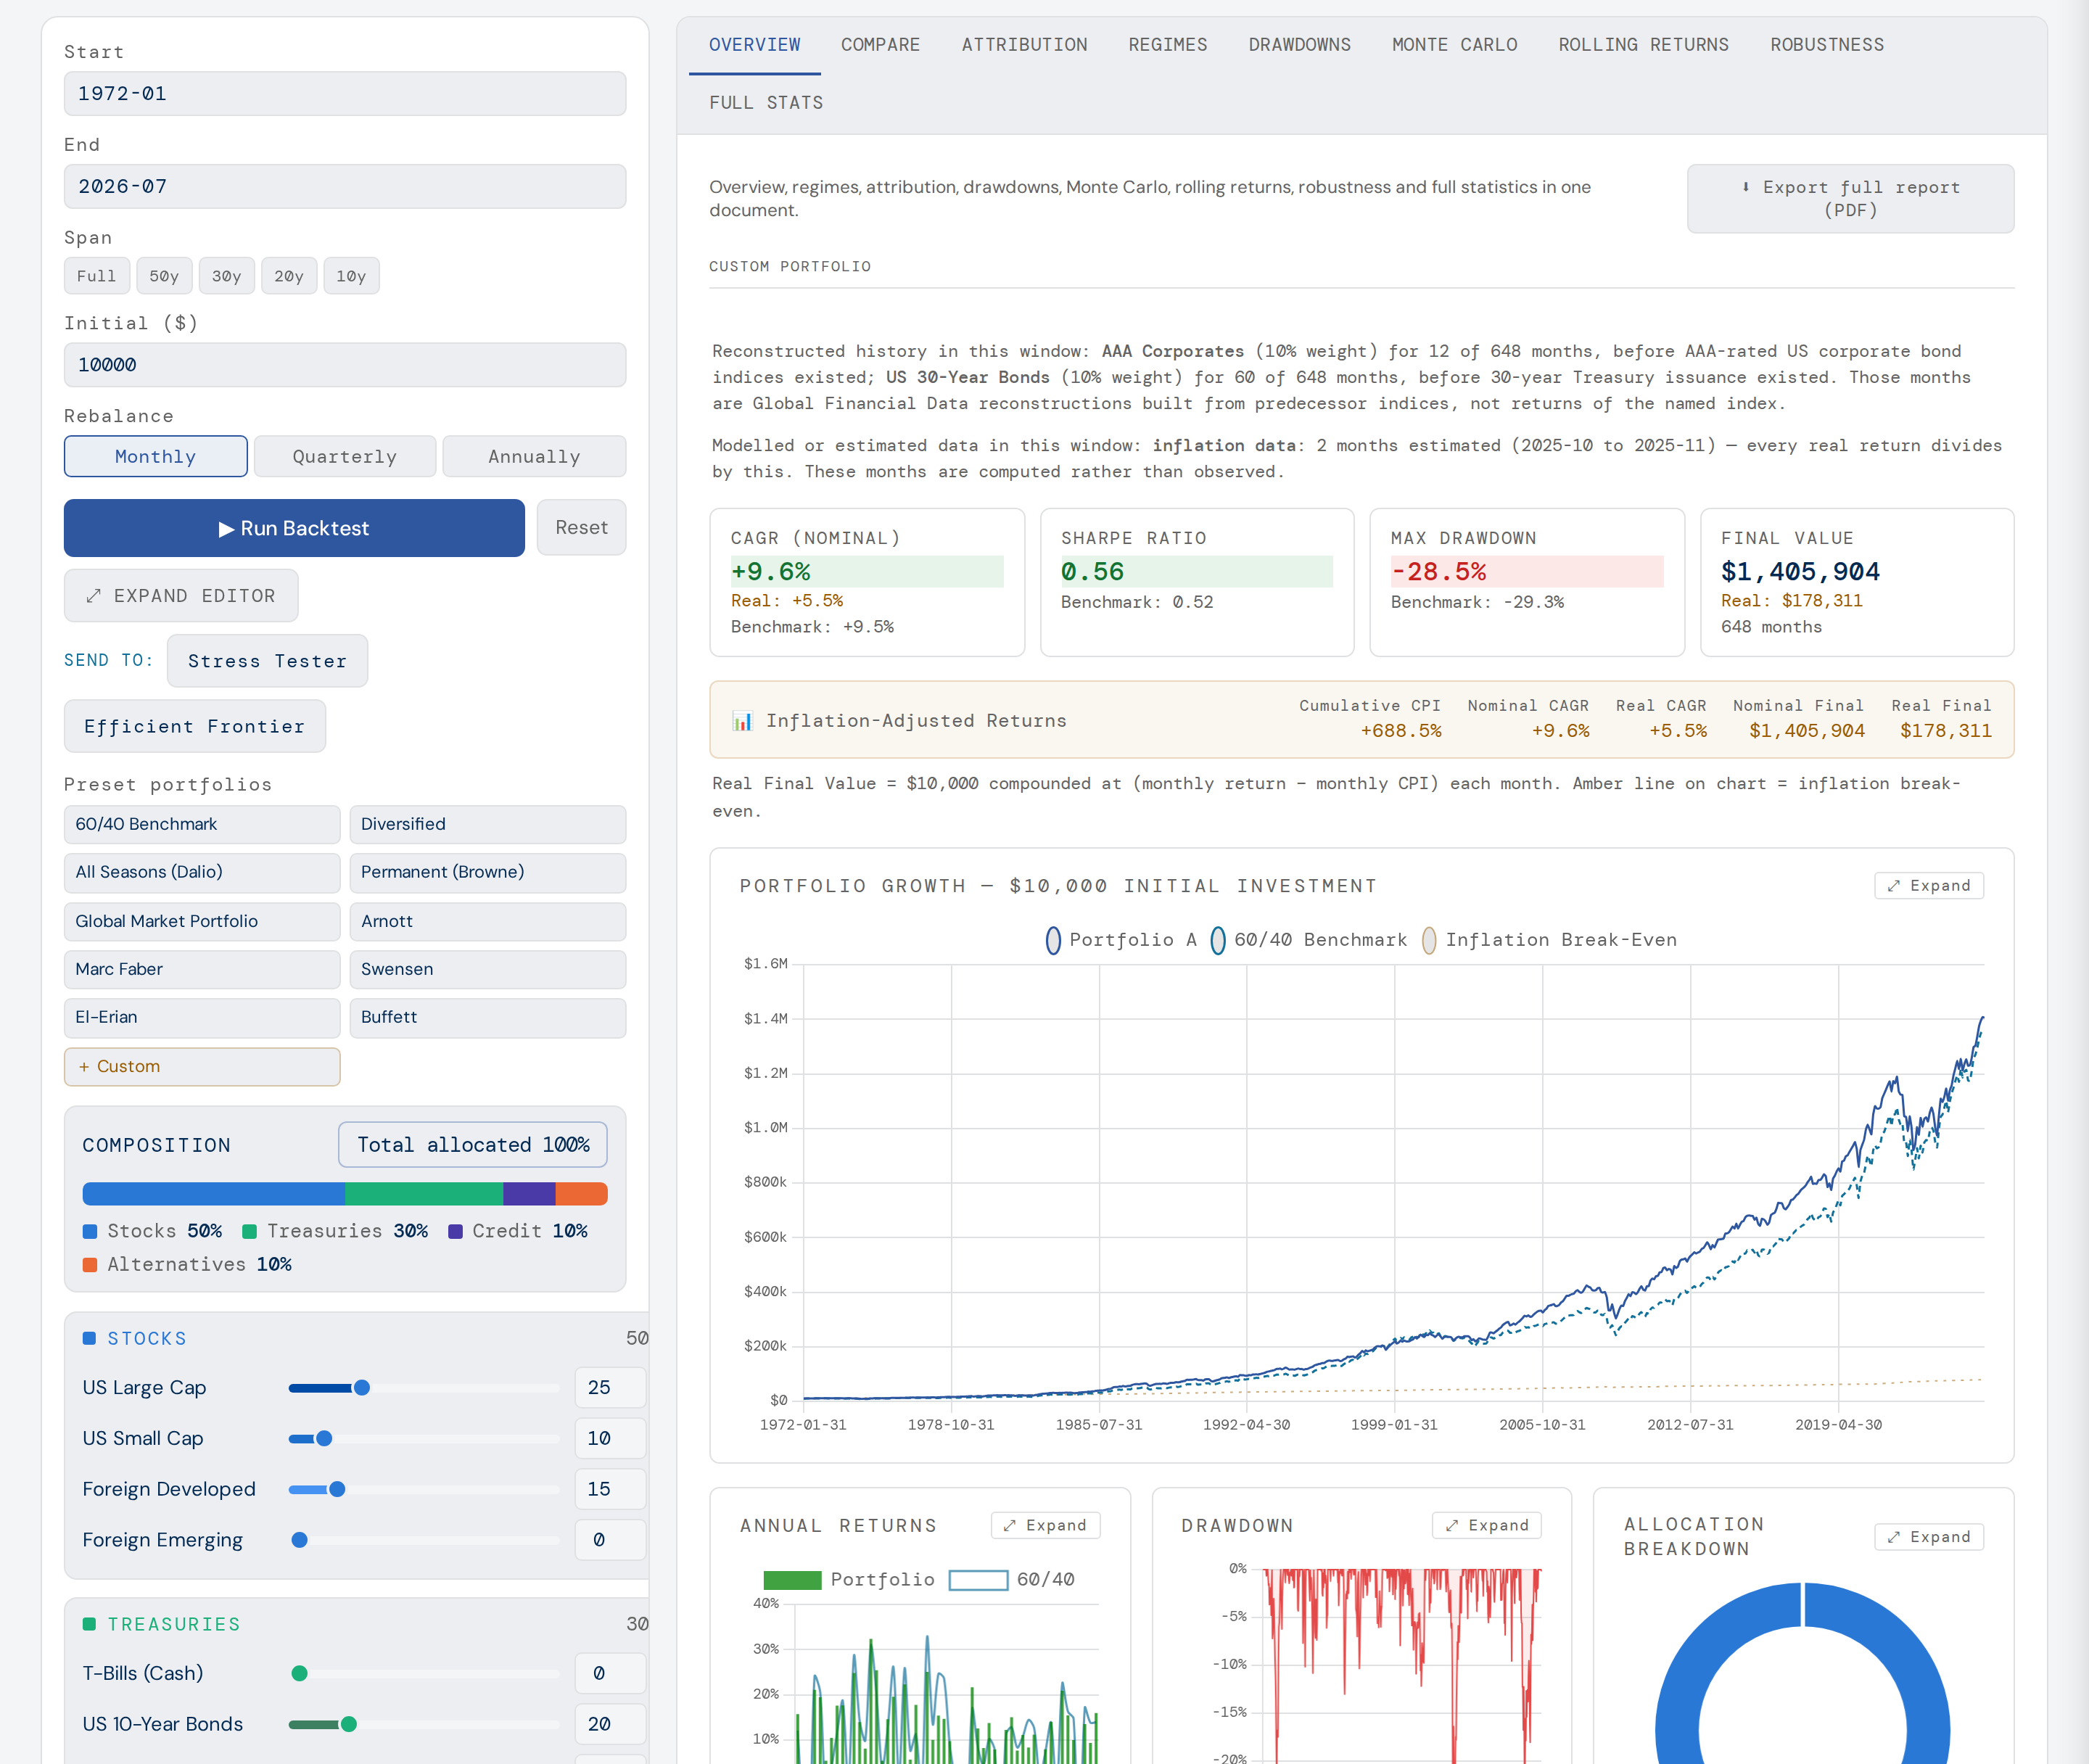Load the Swensen preset portfolio

(488, 969)
